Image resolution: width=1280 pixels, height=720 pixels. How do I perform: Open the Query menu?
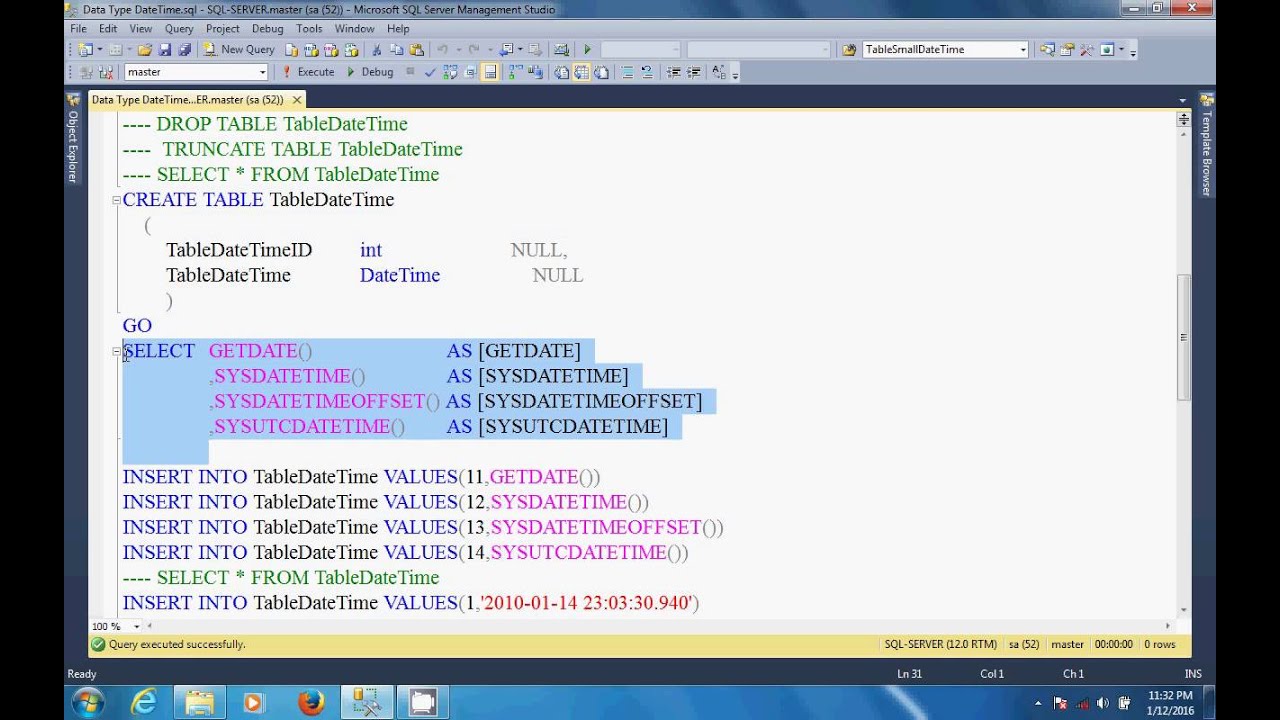(x=179, y=29)
